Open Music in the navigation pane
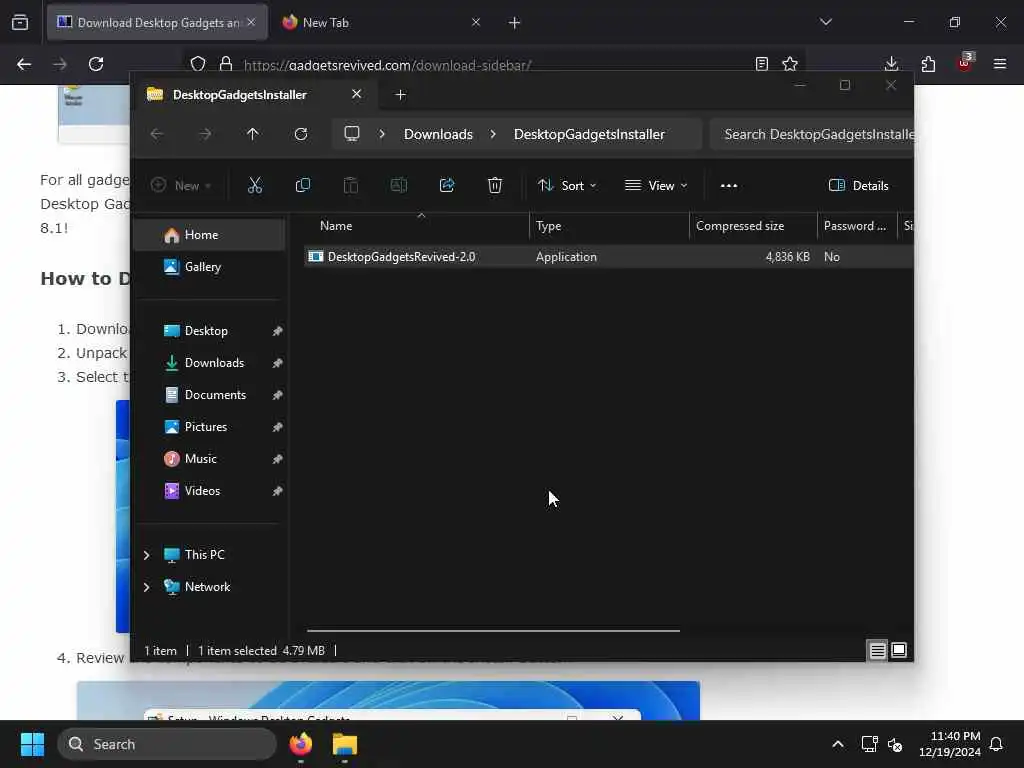The height and width of the screenshot is (768, 1024). point(209,458)
